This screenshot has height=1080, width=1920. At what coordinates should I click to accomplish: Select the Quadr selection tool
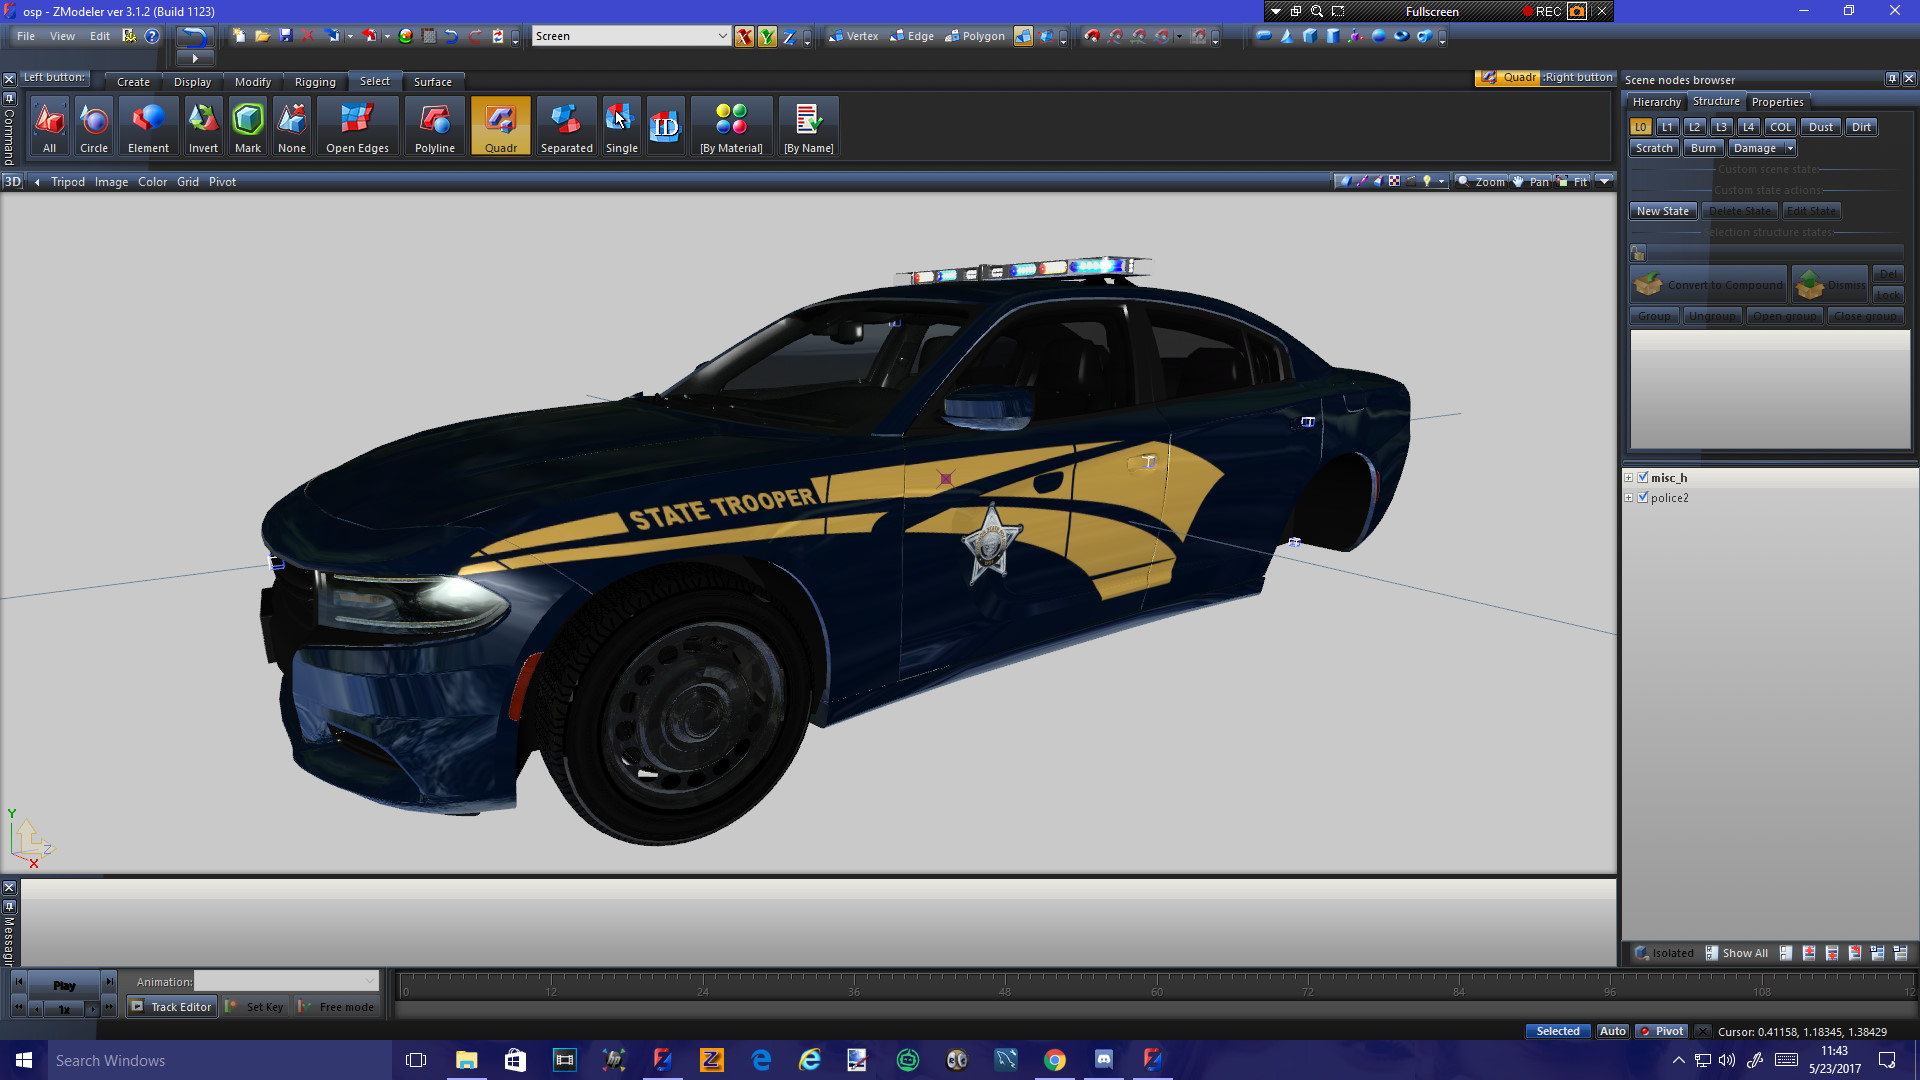tap(500, 126)
